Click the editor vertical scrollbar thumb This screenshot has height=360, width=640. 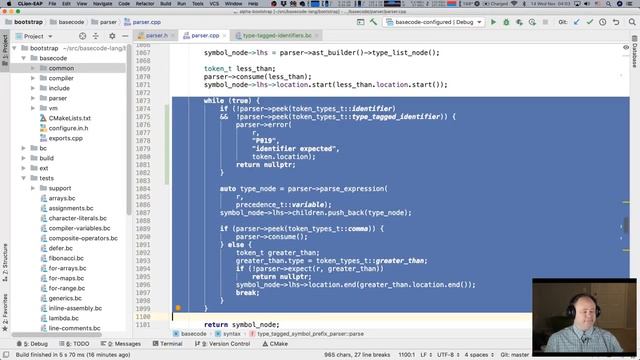click(626, 224)
